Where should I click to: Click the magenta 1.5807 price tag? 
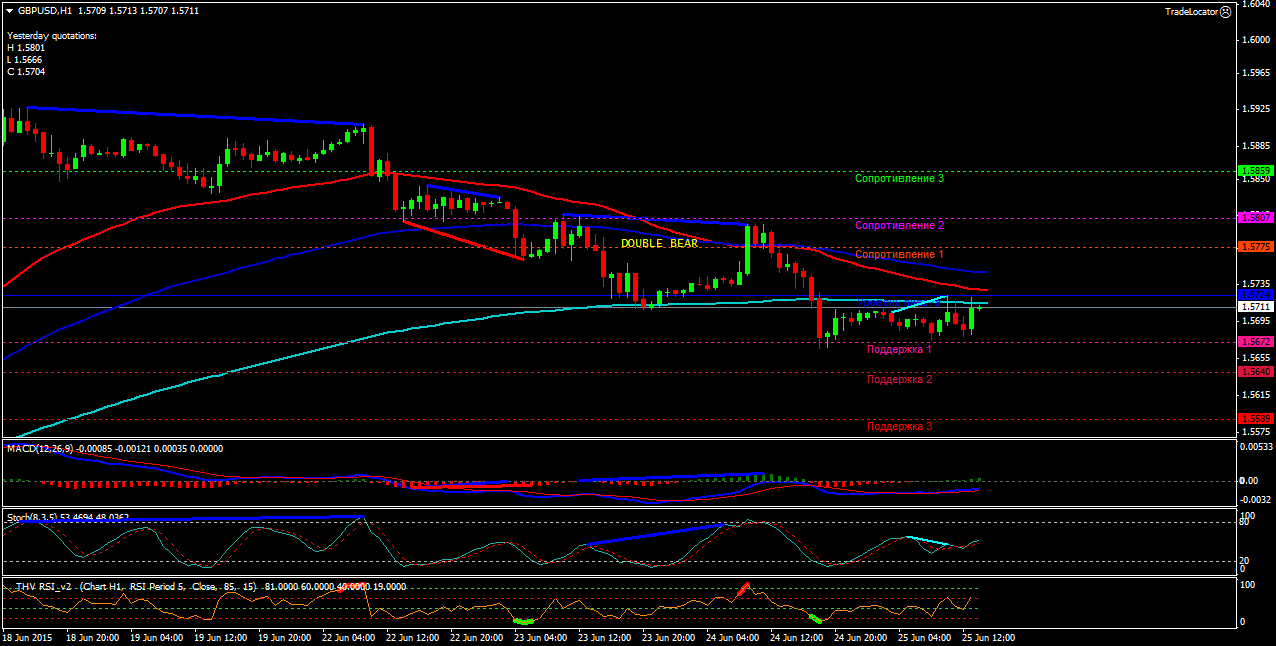pyautogui.click(x=1255, y=217)
